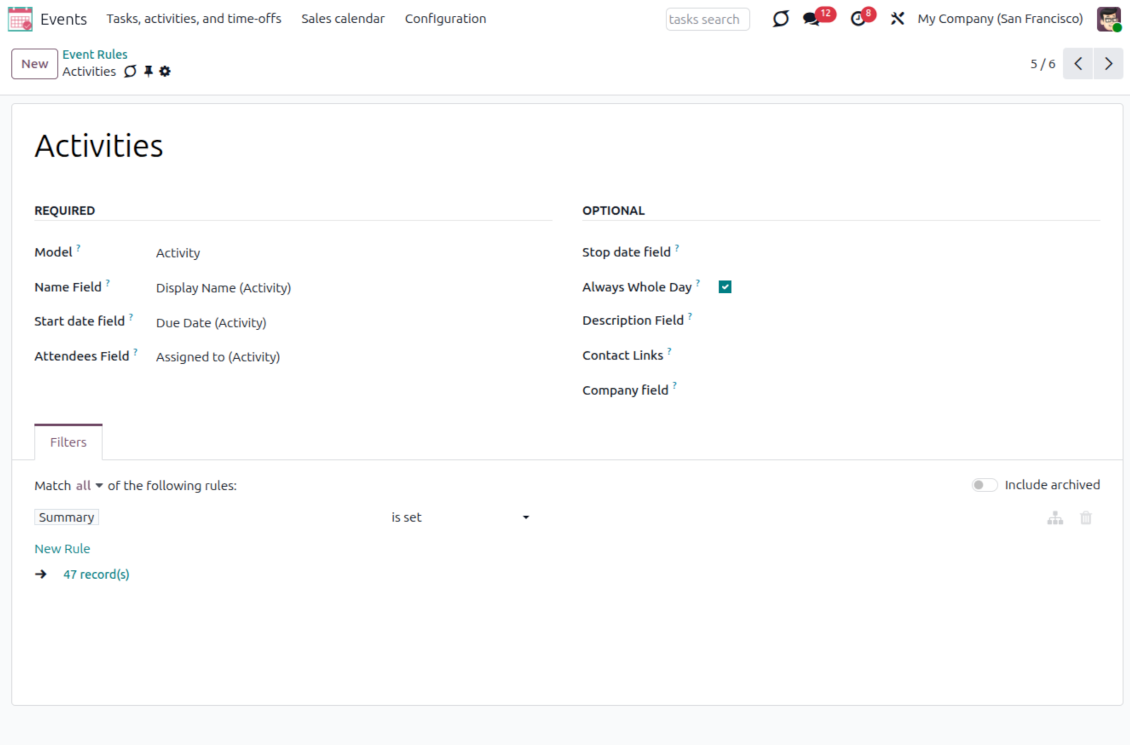Enable the Include archived toggle
The width and height of the screenshot is (1130, 745).
(984, 485)
